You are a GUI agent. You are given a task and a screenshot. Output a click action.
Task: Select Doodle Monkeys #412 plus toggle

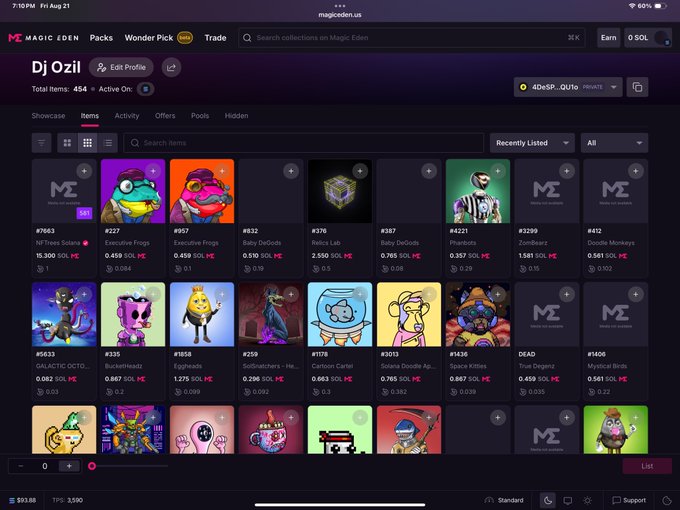click(636, 171)
